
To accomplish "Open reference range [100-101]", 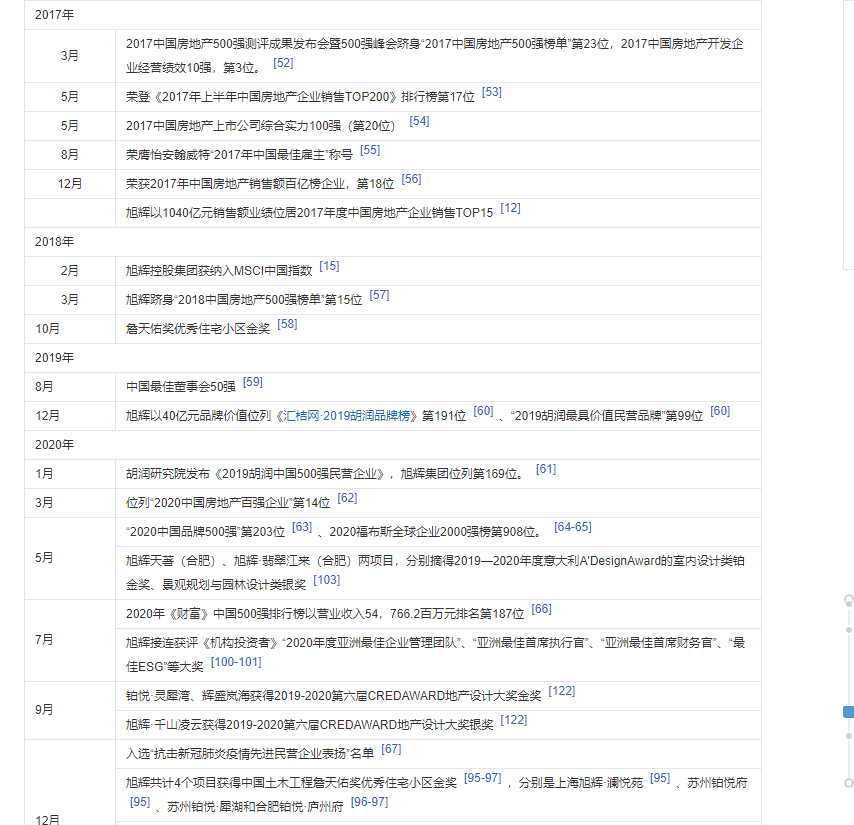I will click(236, 662).
